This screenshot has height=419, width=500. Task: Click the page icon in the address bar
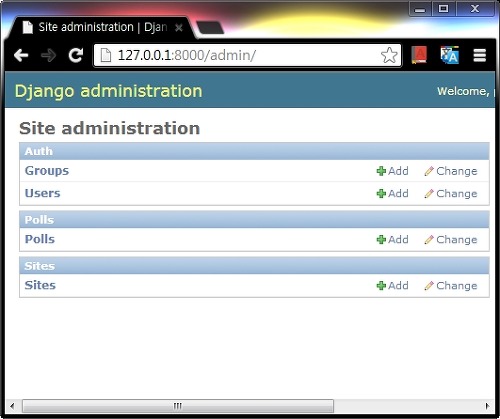point(106,55)
